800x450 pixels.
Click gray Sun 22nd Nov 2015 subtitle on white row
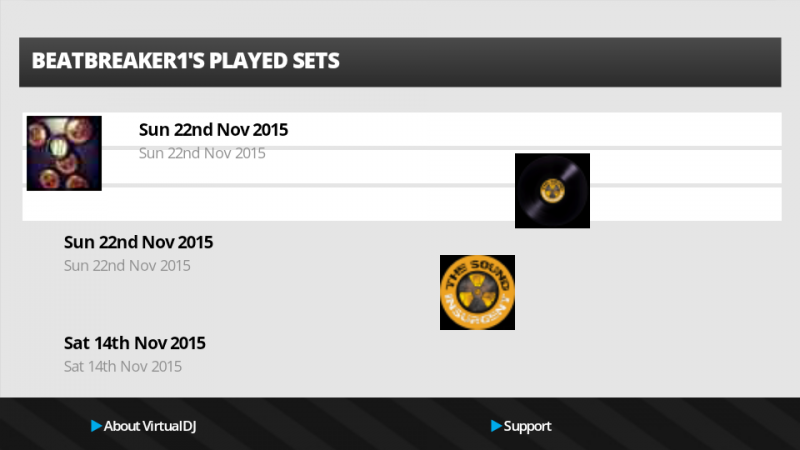point(202,153)
